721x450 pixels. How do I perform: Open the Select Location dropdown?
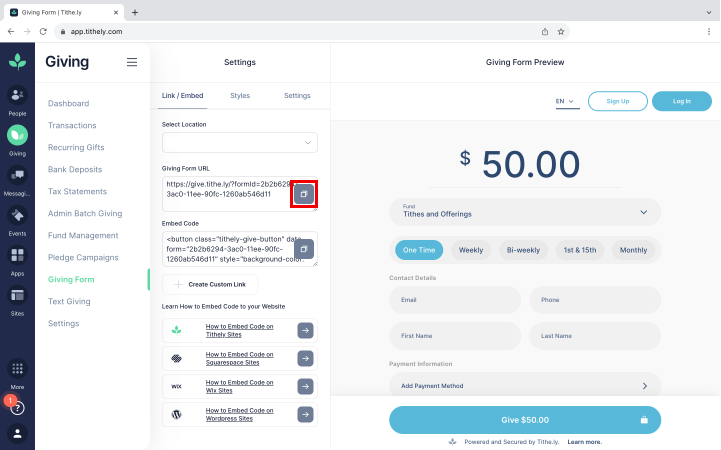coord(240,142)
